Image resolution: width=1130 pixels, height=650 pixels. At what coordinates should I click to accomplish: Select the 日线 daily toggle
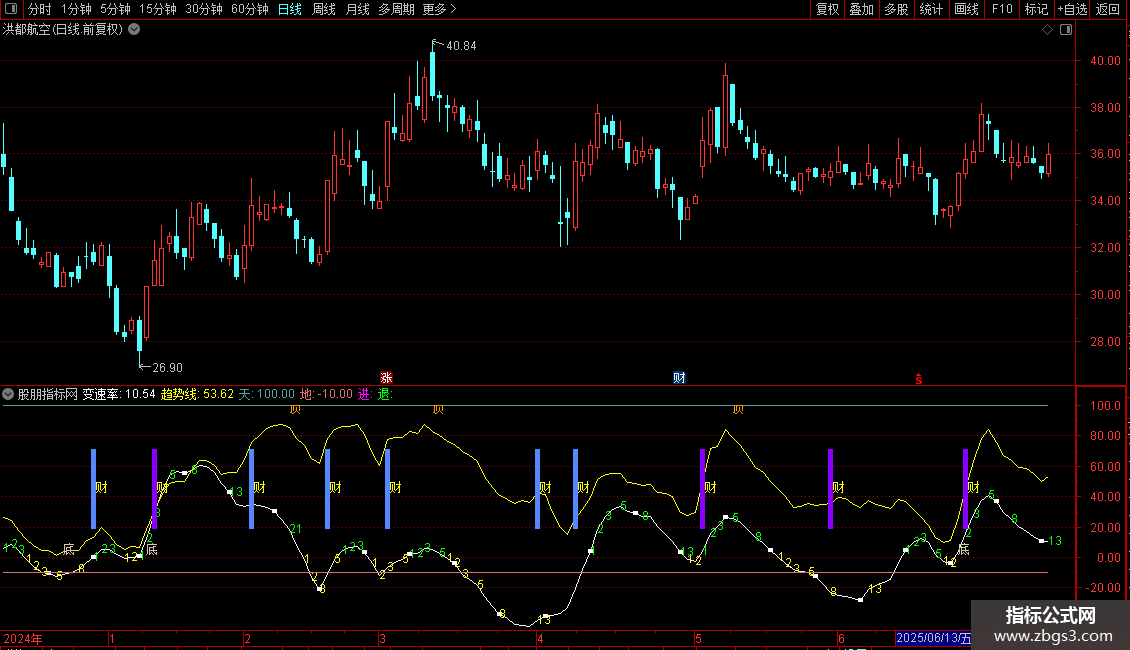point(289,10)
